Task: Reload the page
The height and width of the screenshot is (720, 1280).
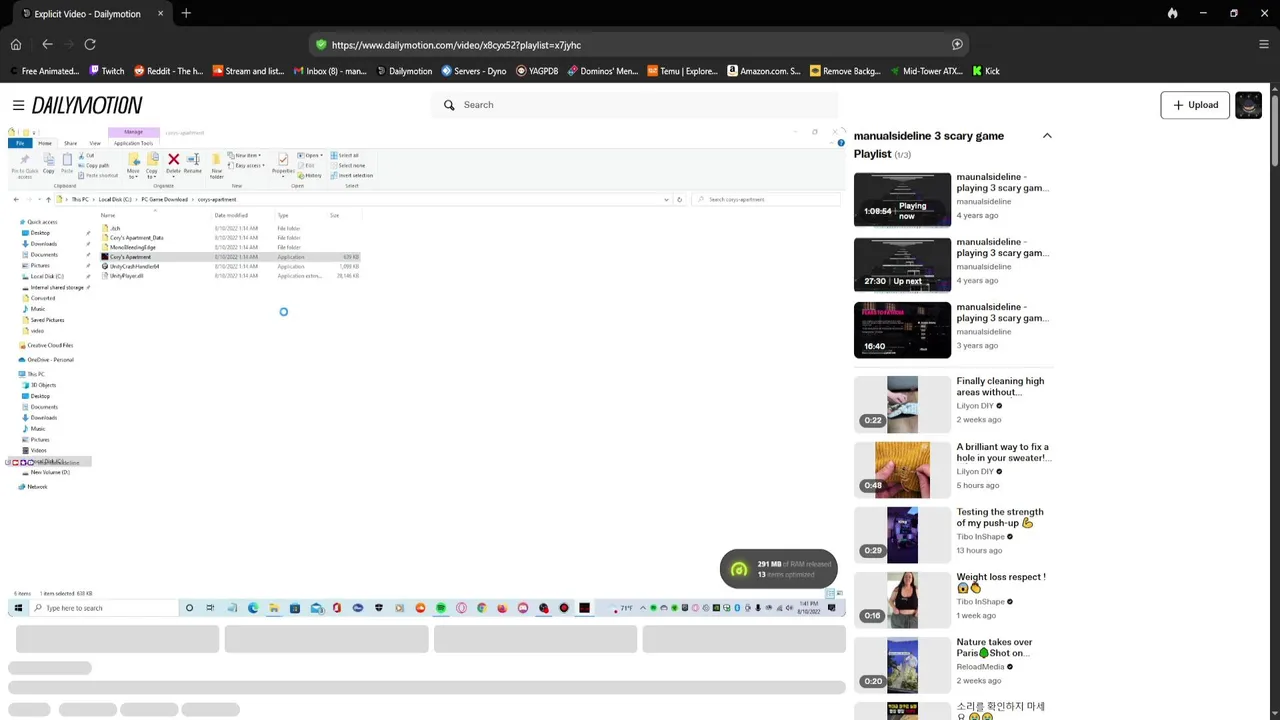Action: coord(90,44)
